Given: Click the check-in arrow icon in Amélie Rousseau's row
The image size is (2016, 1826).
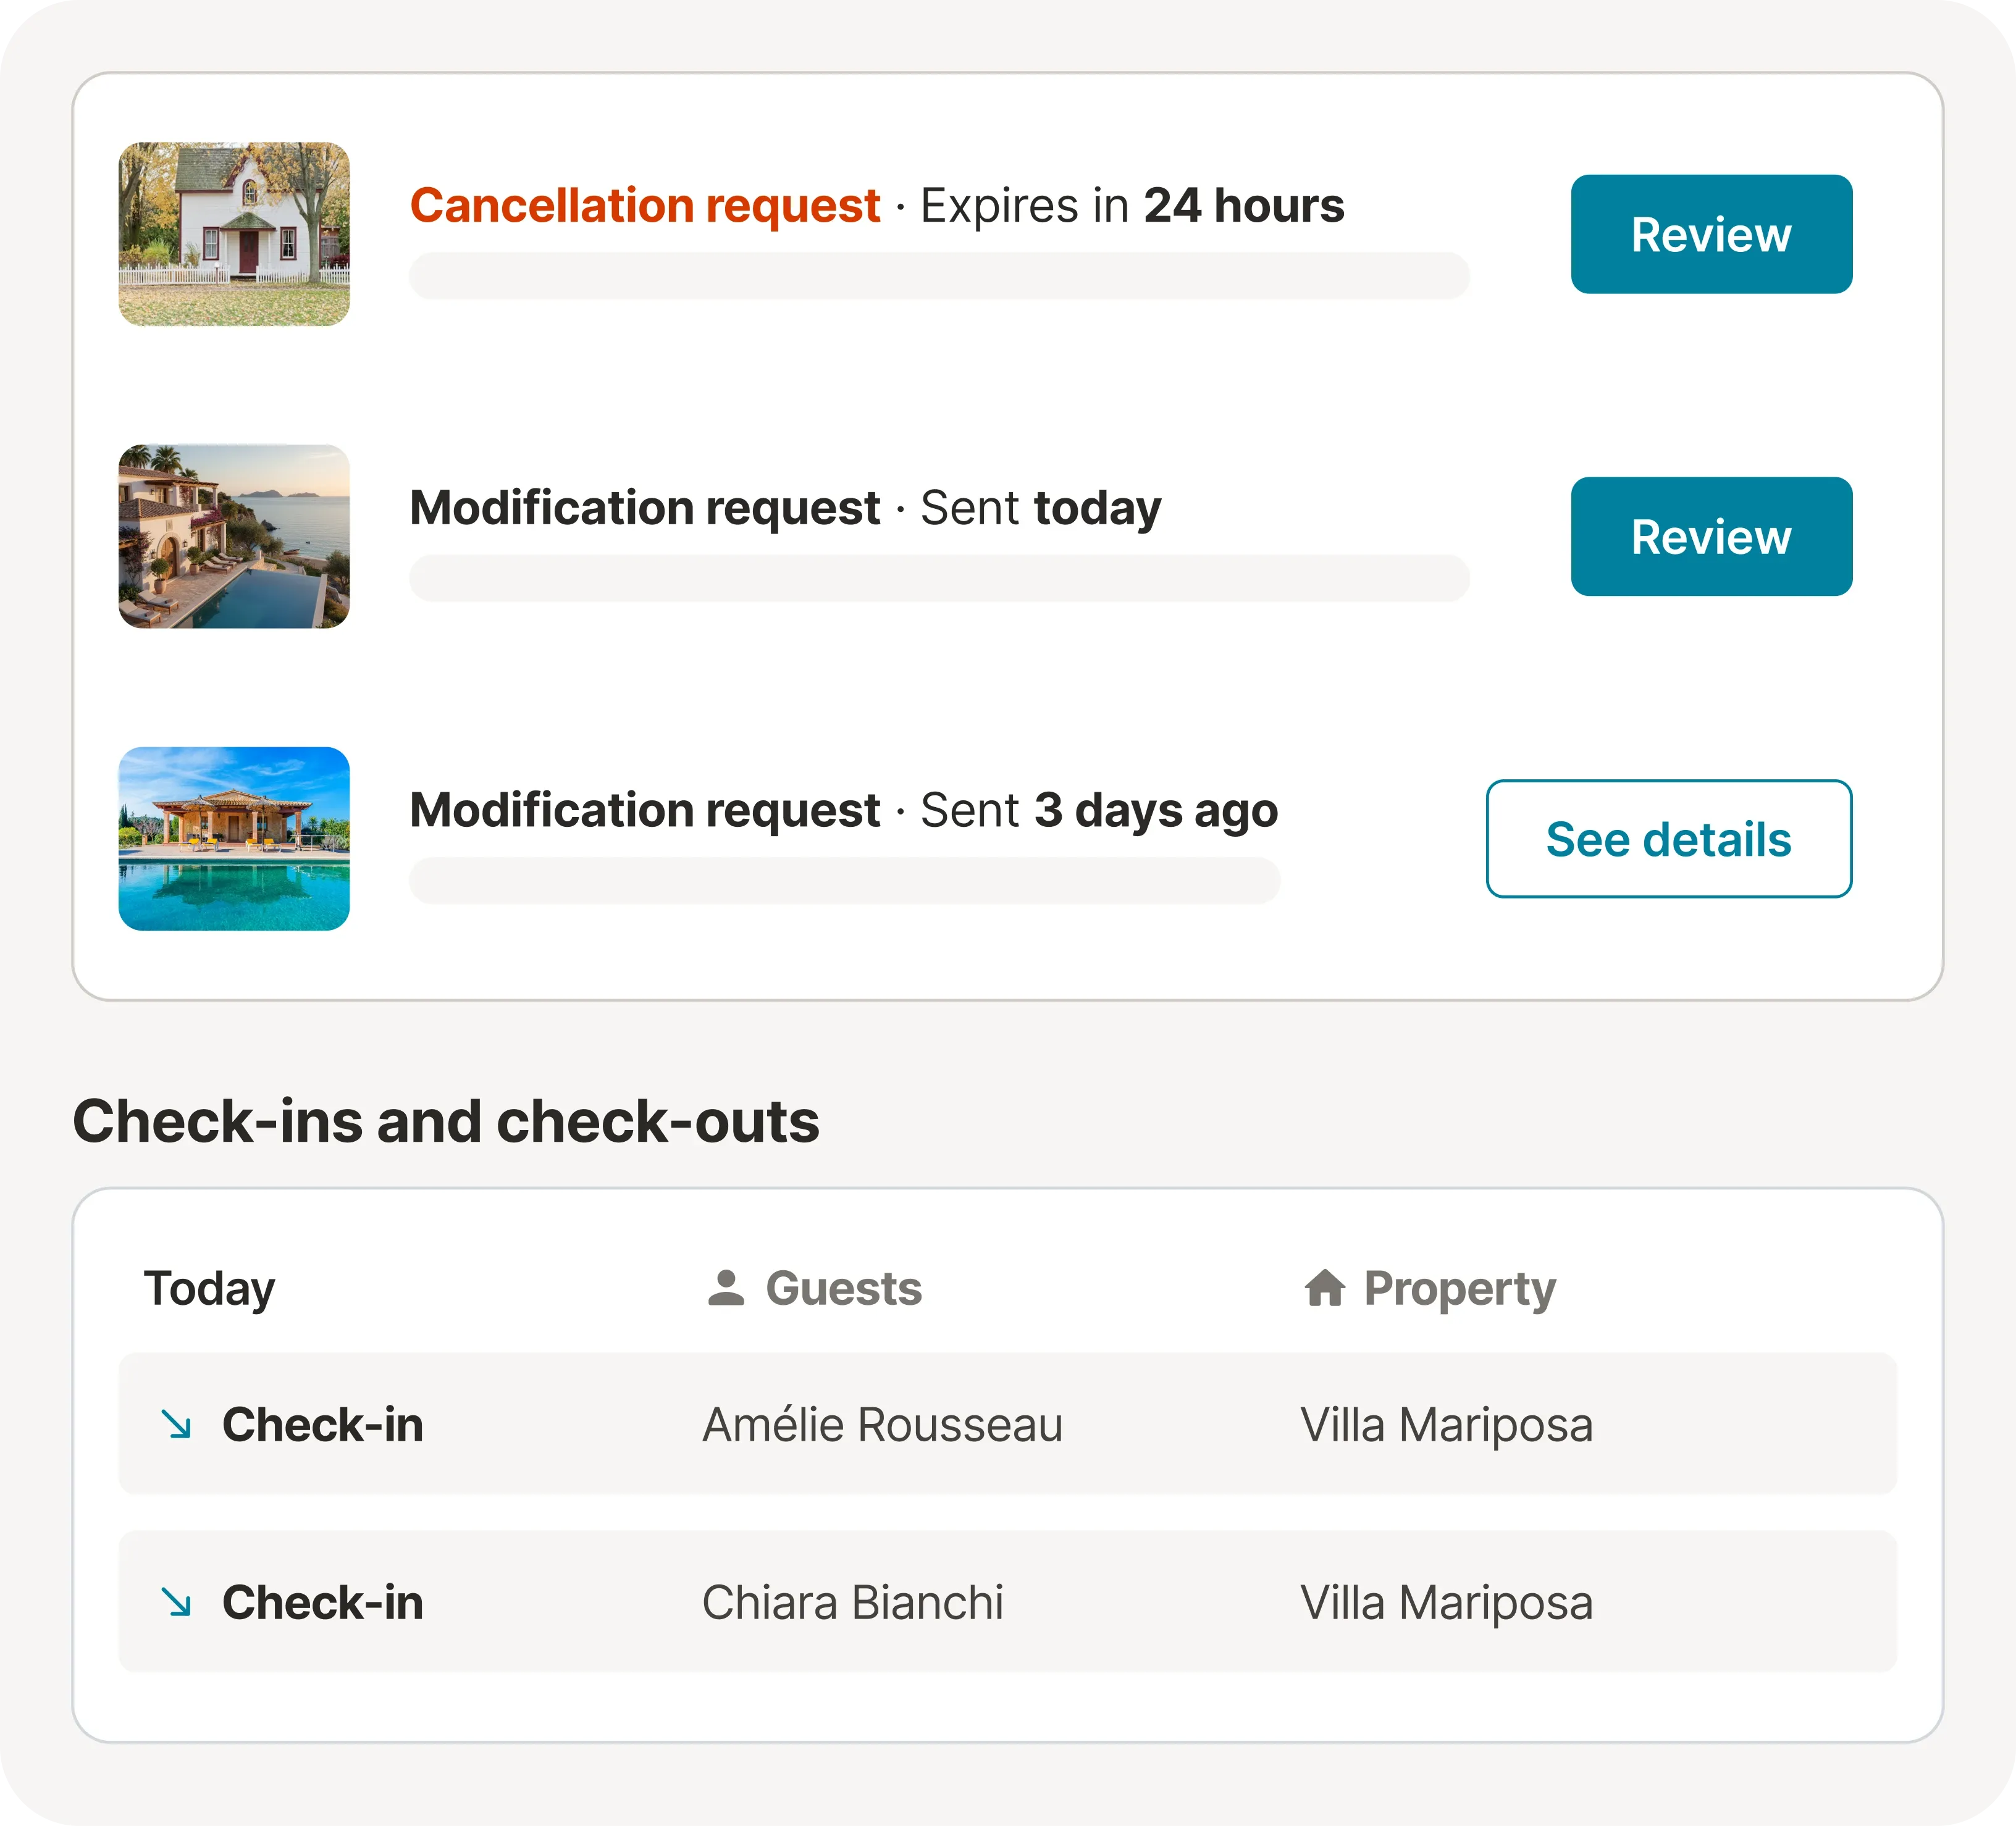Looking at the screenshot, I should [177, 1424].
